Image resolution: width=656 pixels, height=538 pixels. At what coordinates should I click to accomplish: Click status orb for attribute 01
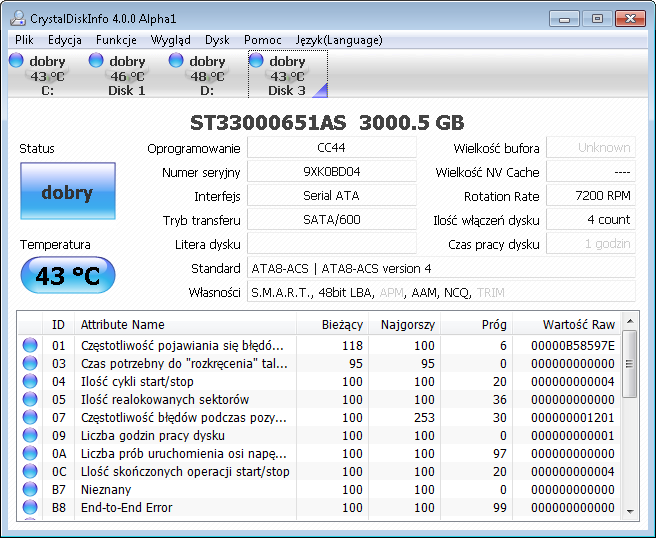tap(30, 345)
